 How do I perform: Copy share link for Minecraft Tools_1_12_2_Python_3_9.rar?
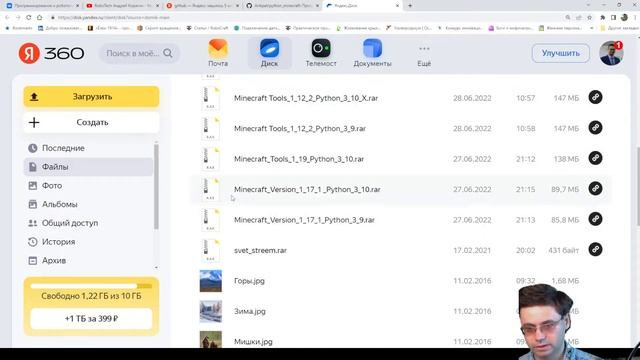[x=596, y=128]
